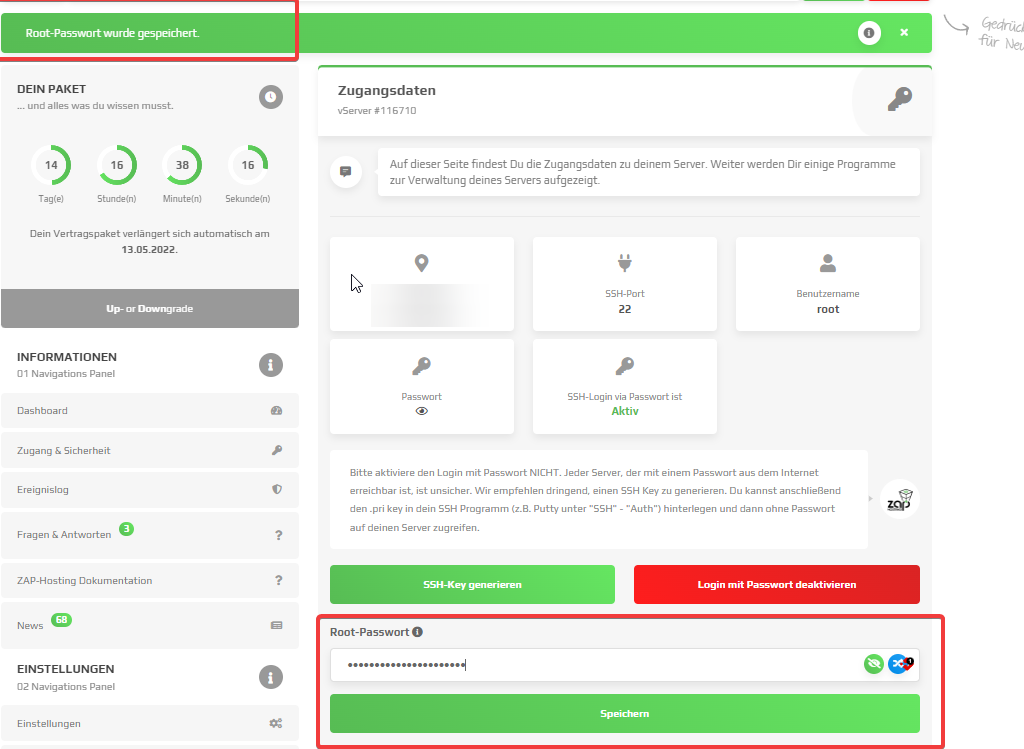Disable password login via 'Login mit Passwort deaktivieren'

tap(776, 584)
